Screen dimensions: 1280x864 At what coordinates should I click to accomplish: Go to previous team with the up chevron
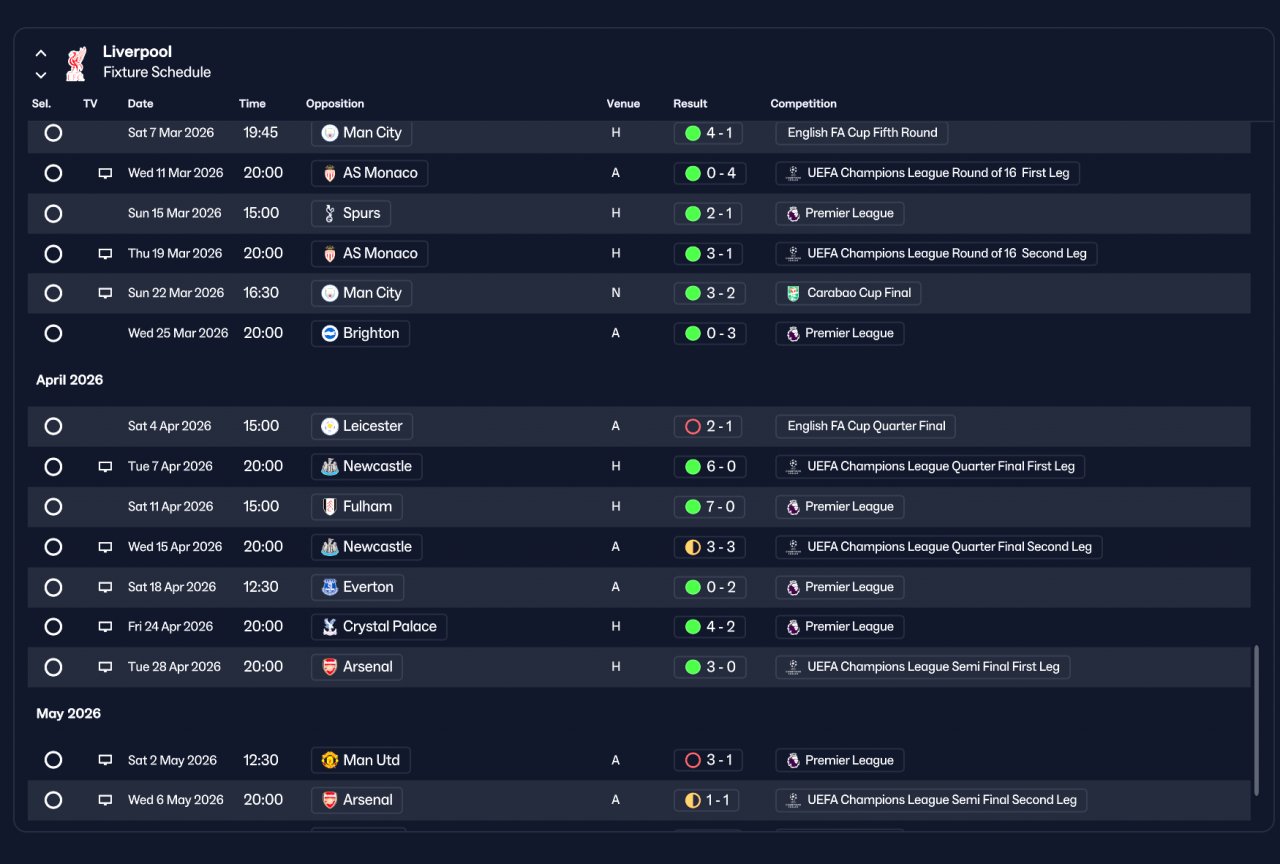[41, 53]
